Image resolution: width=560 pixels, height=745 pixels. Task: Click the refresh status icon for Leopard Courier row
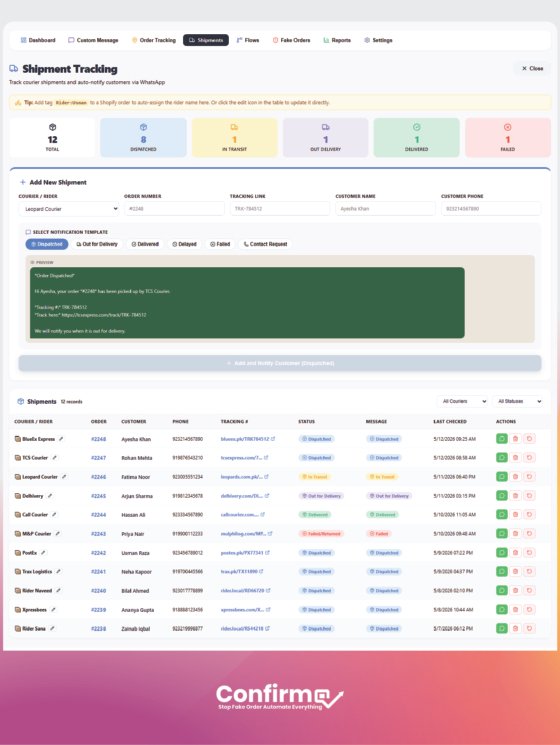pos(529,477)
